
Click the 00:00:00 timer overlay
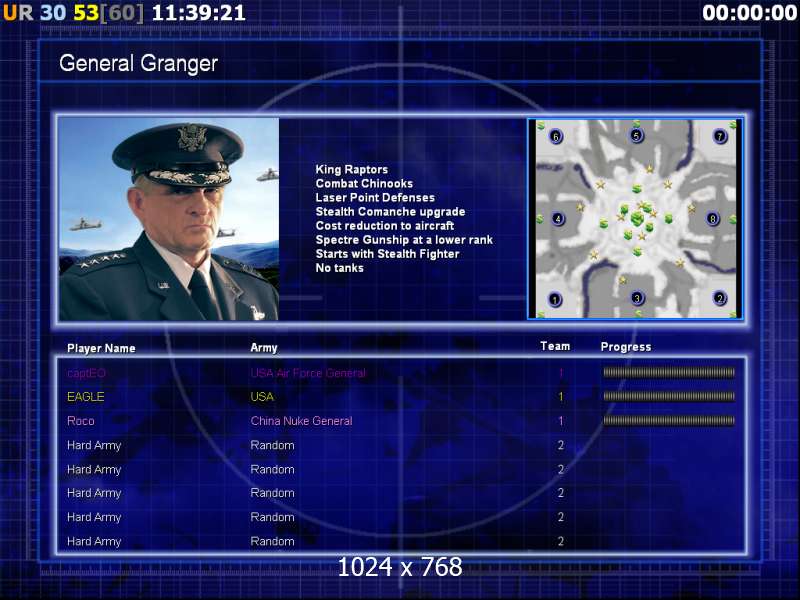pos(749,13)
